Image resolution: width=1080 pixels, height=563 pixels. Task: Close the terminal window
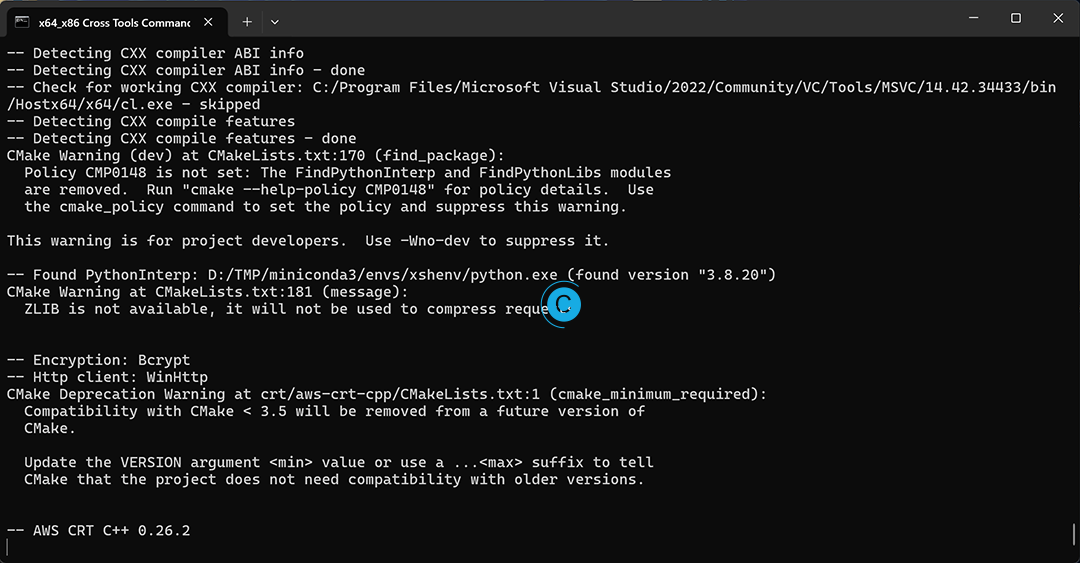1058,18
